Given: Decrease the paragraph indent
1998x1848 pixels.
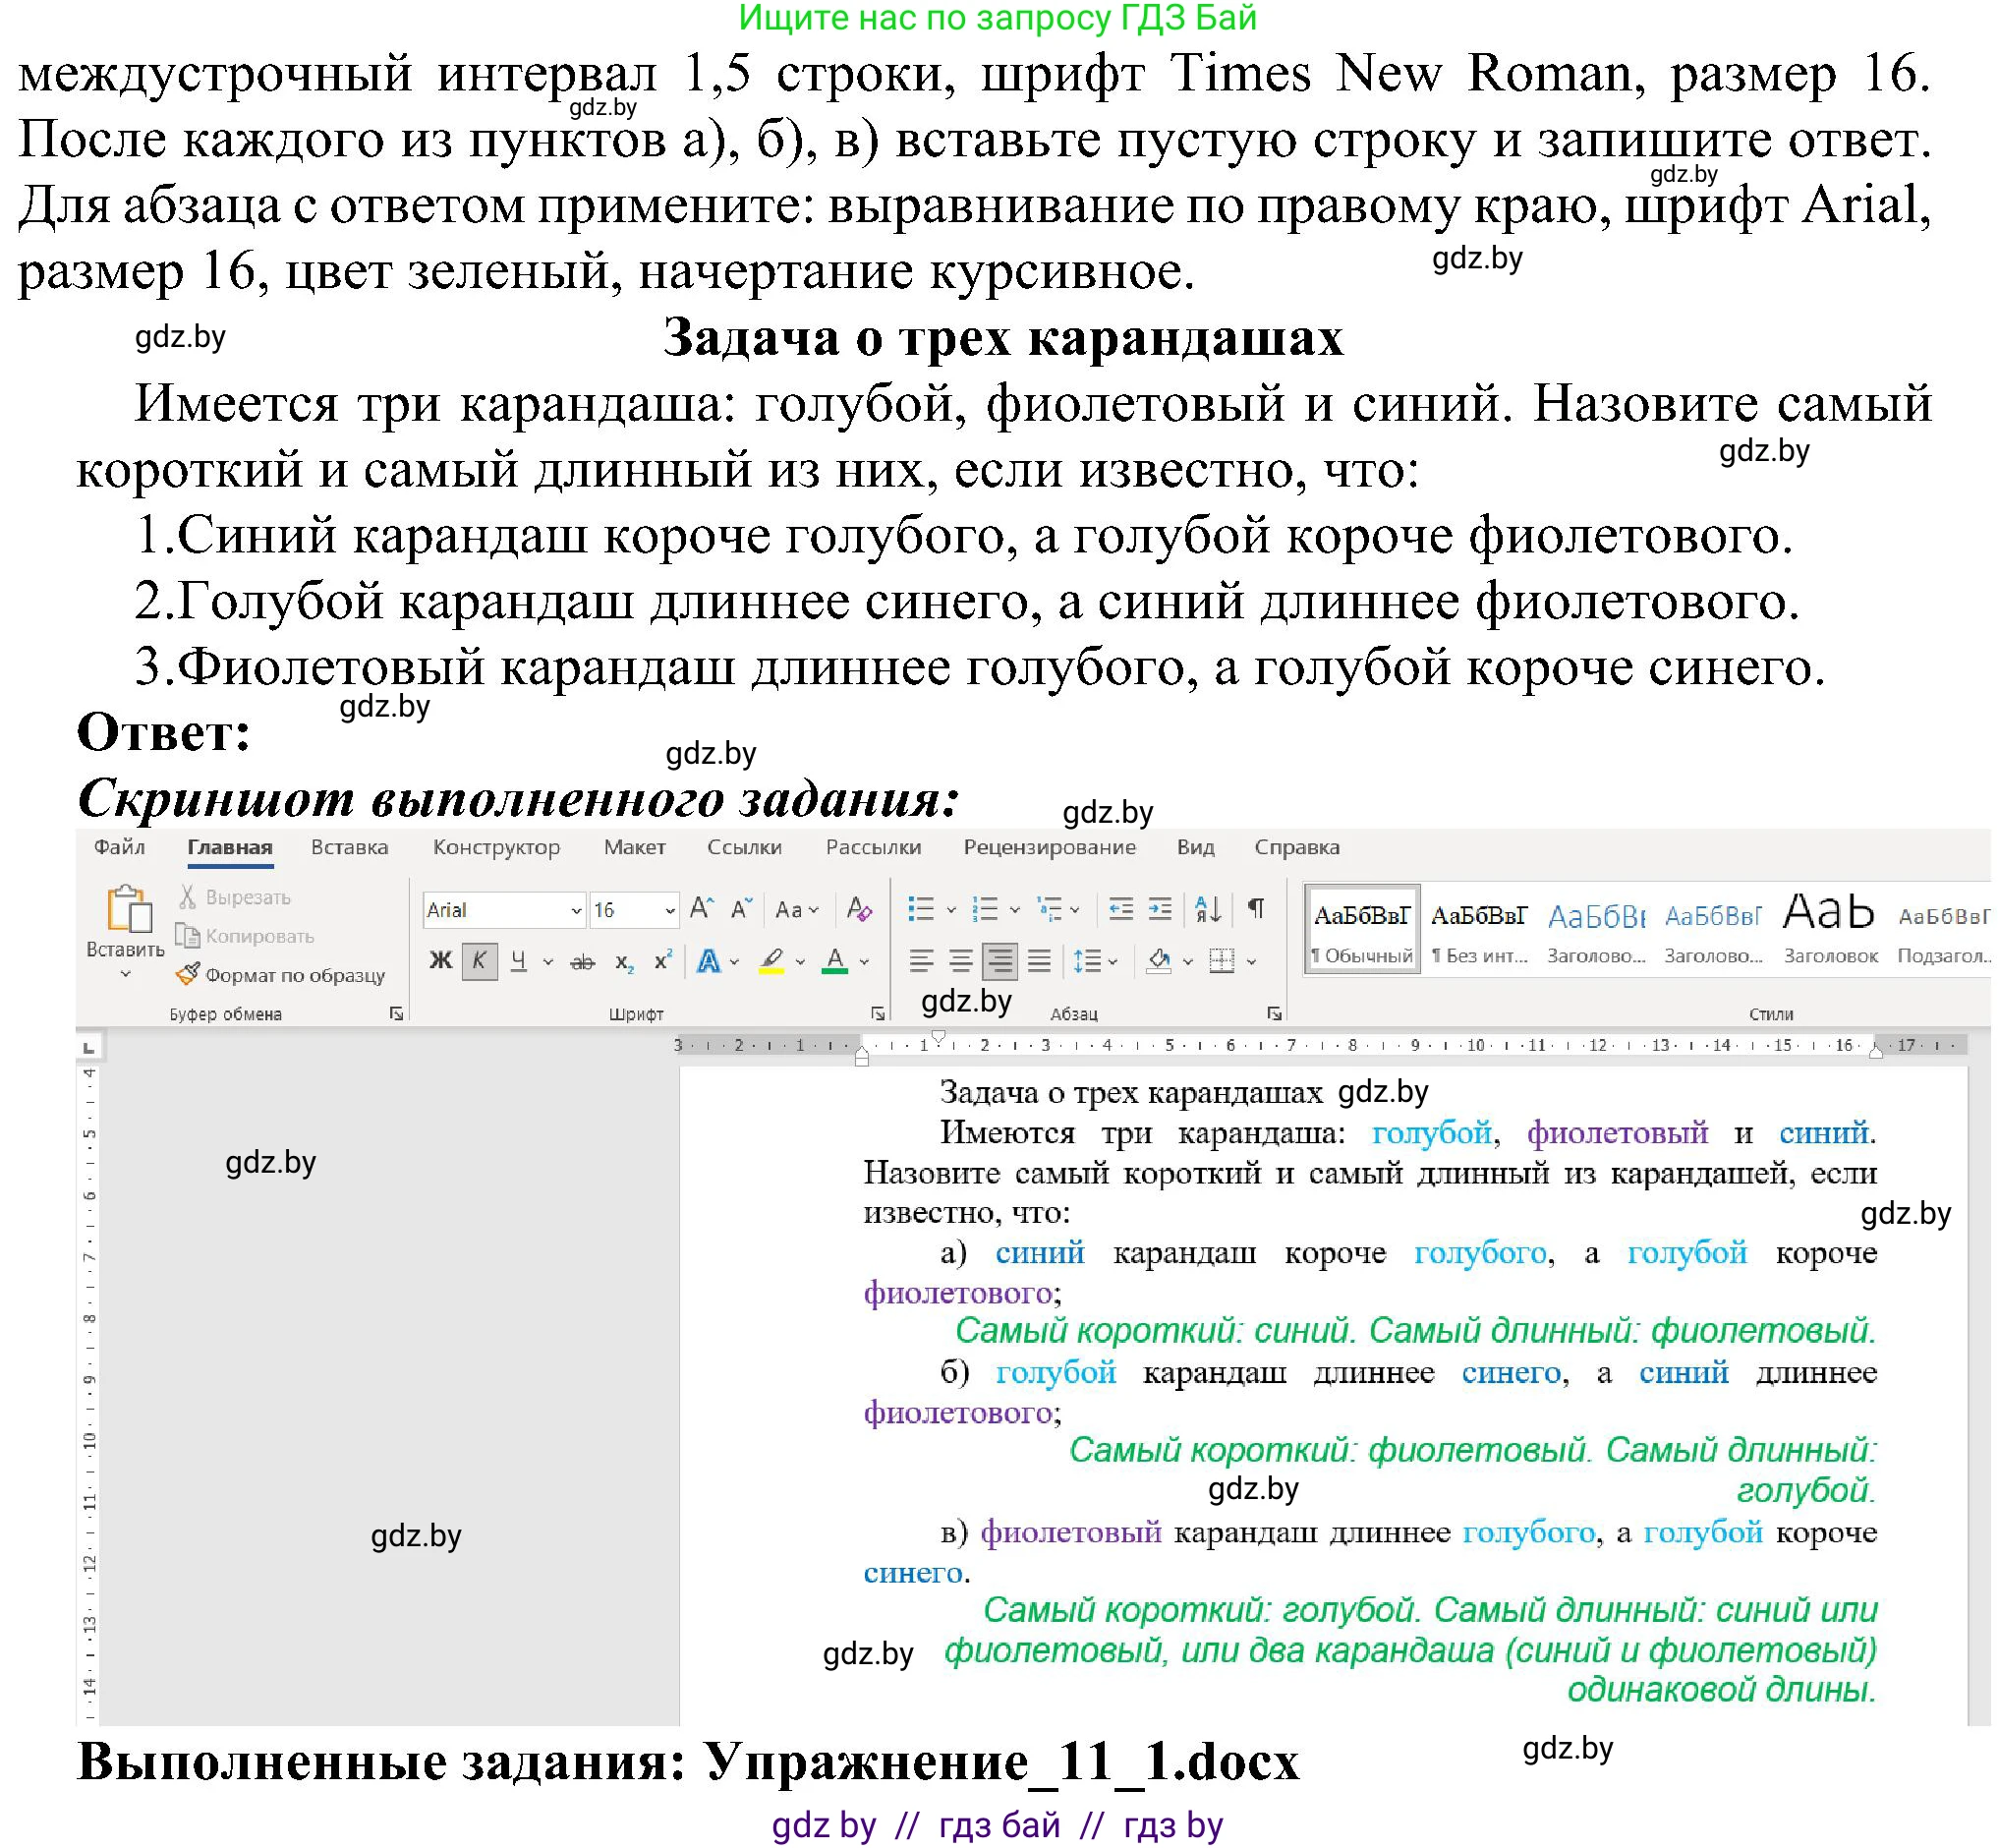Looking at the screenshot, I should point(1121,909).
